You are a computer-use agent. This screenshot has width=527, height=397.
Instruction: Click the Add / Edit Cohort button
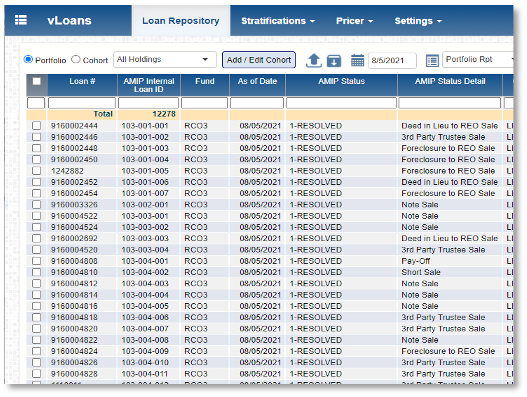259,60
